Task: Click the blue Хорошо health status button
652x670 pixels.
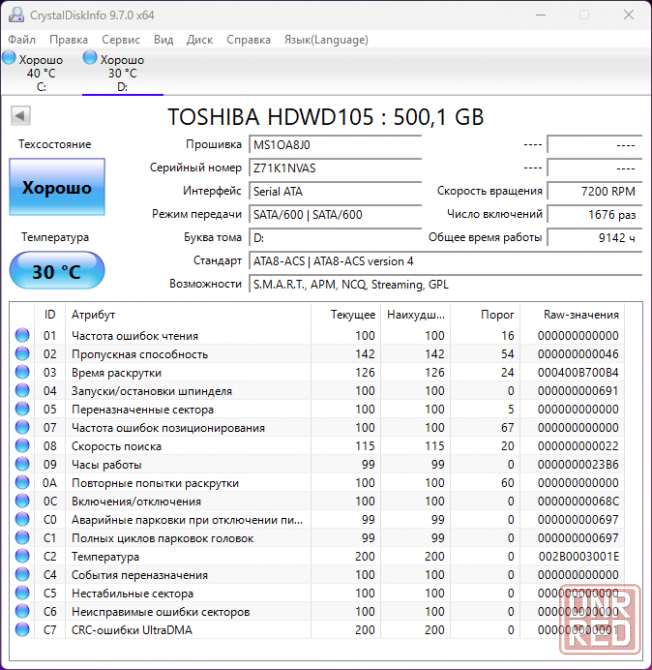Action: tap(57, 187)
